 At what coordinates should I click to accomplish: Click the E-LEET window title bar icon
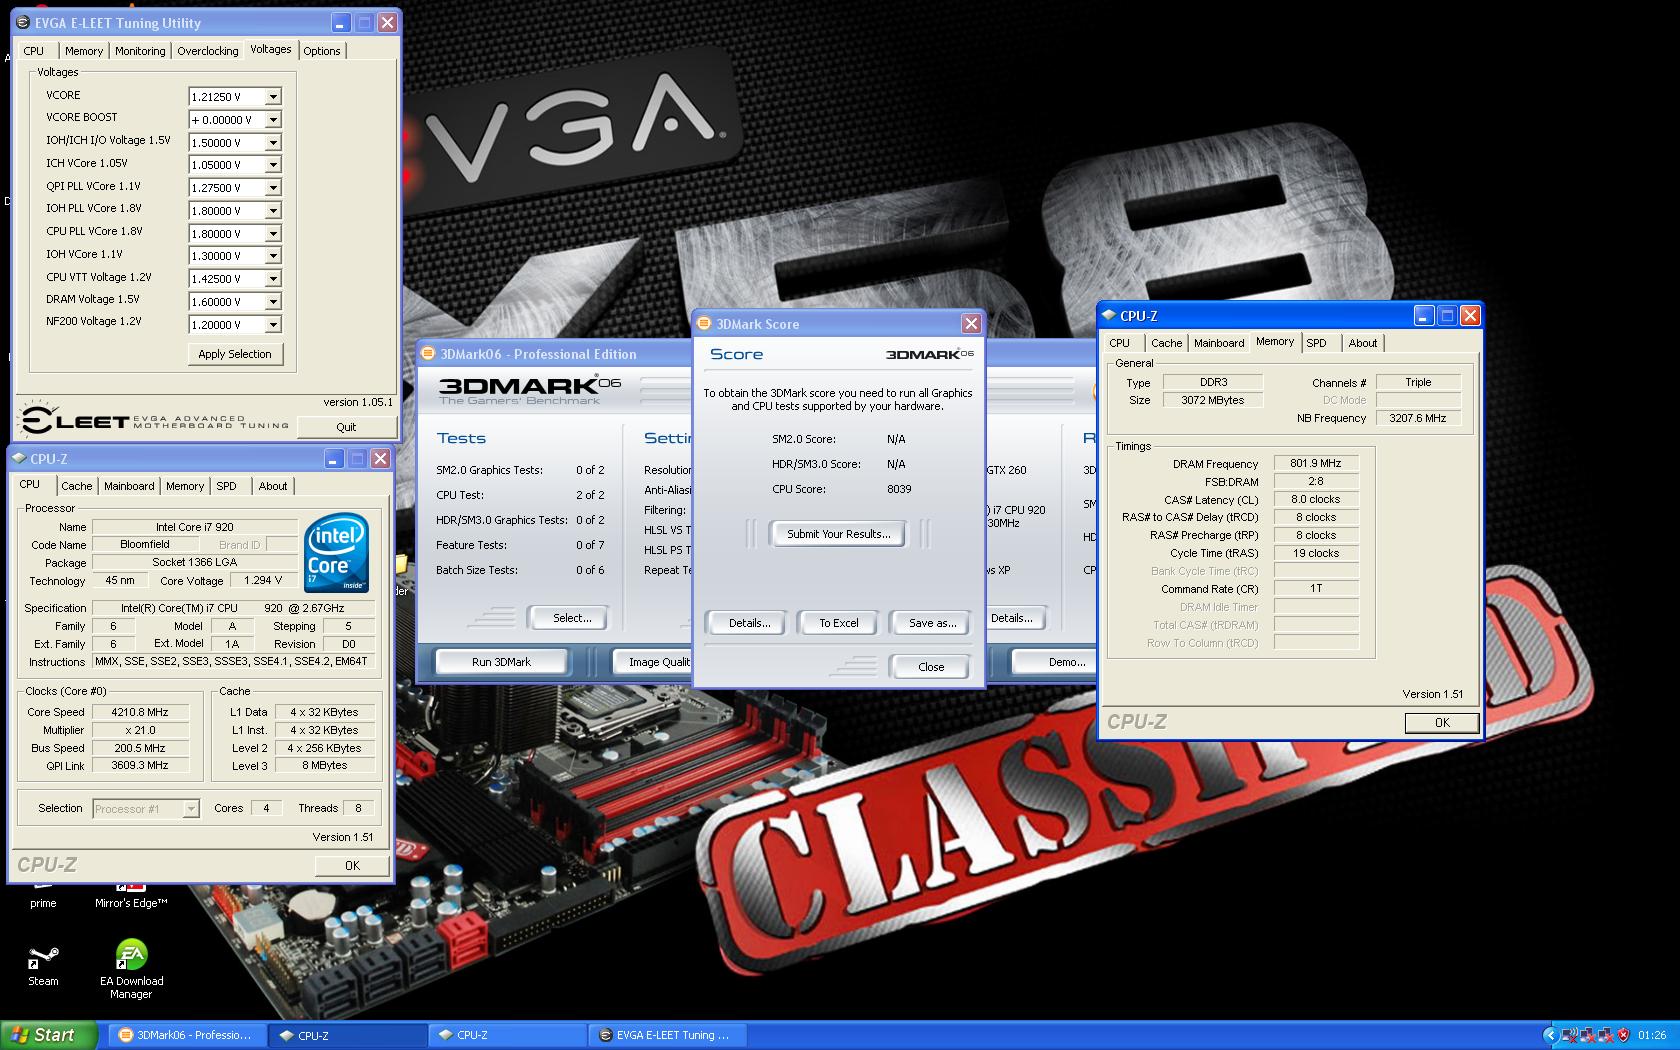[23, 22]
